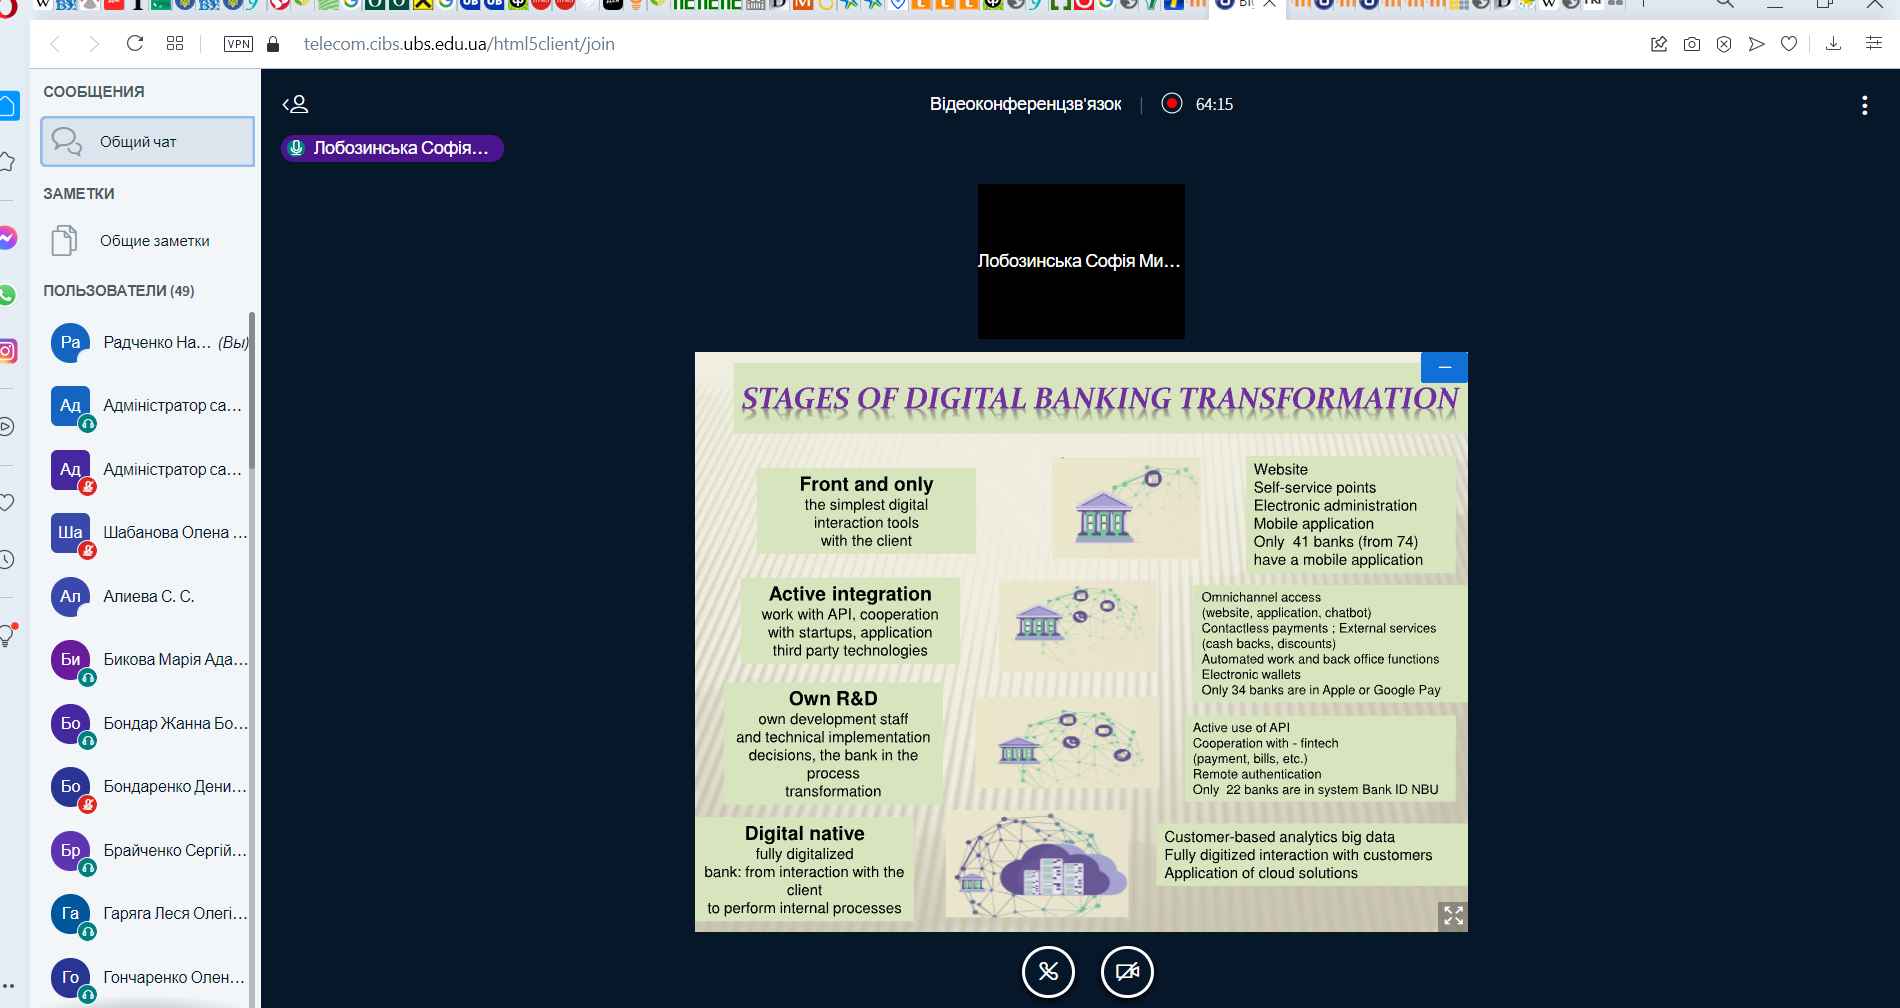Open the send arrow icon in address bar
Screen dimensions: 1900x1008
(1756, 44)
